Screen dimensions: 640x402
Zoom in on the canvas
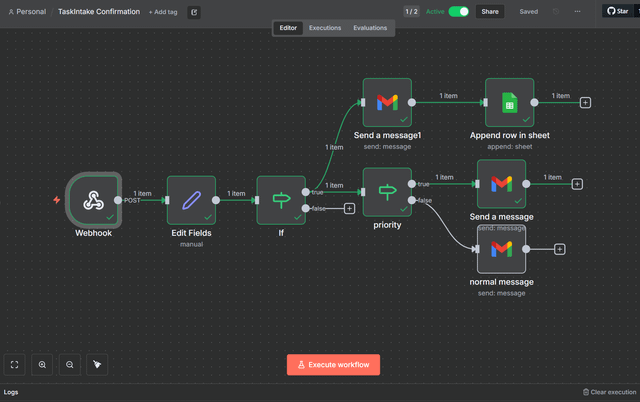(x=42, y=365)
